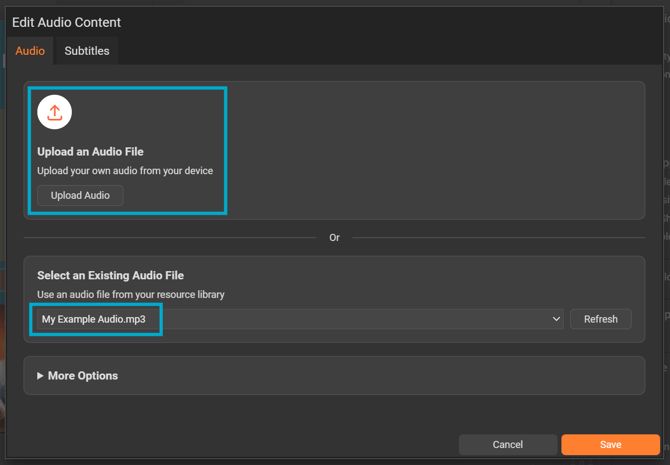The image size is (670, 465).
Task: Click 'Select an Existing Audio File' heading
Action: [110, 276]
